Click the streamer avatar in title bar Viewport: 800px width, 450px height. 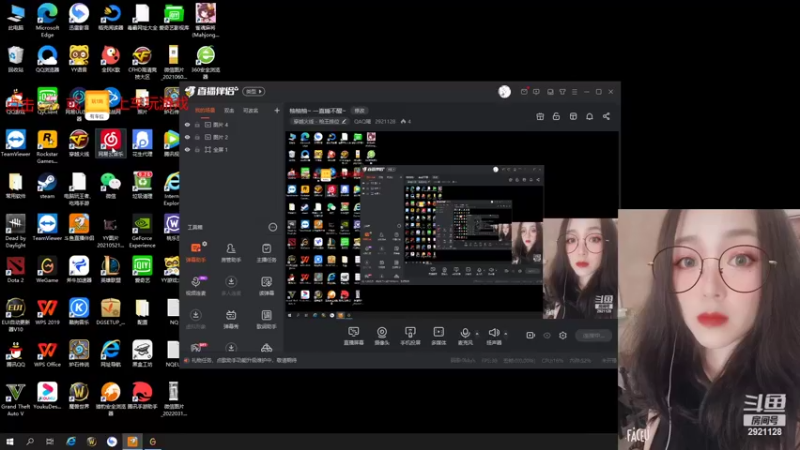coord(504,91)
